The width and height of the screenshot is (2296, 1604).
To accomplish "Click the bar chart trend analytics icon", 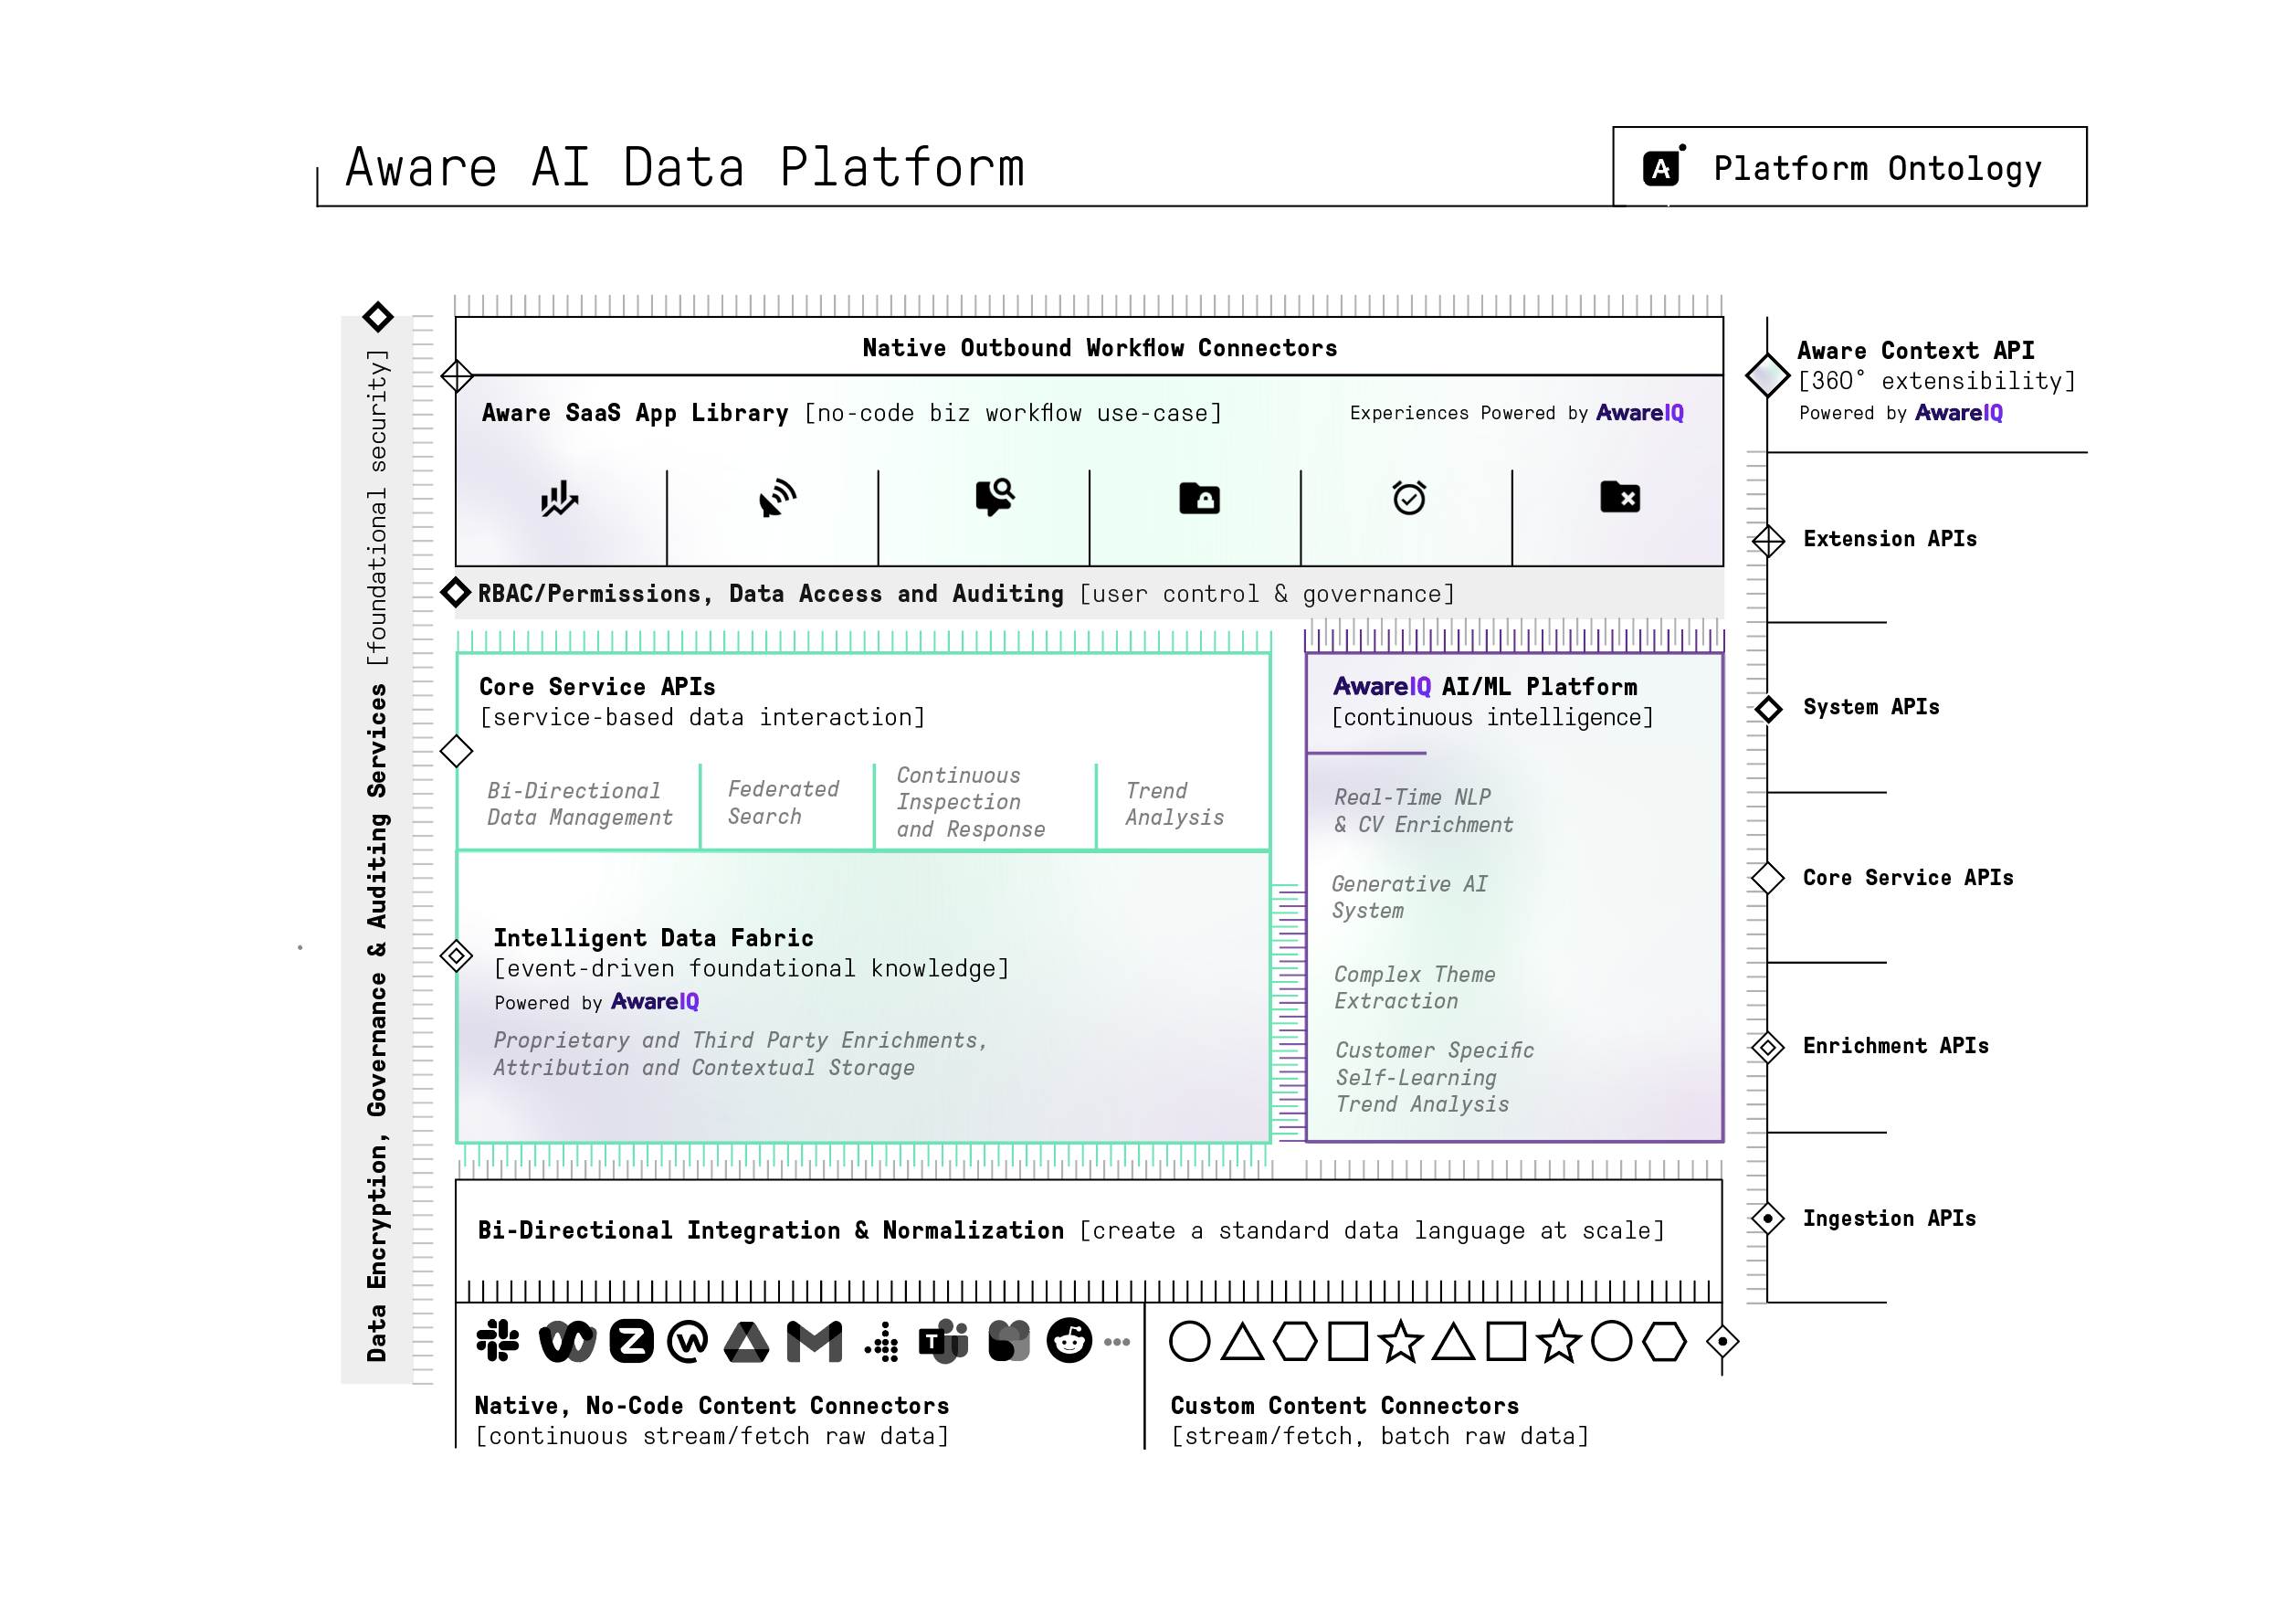I will click(559, 498).
